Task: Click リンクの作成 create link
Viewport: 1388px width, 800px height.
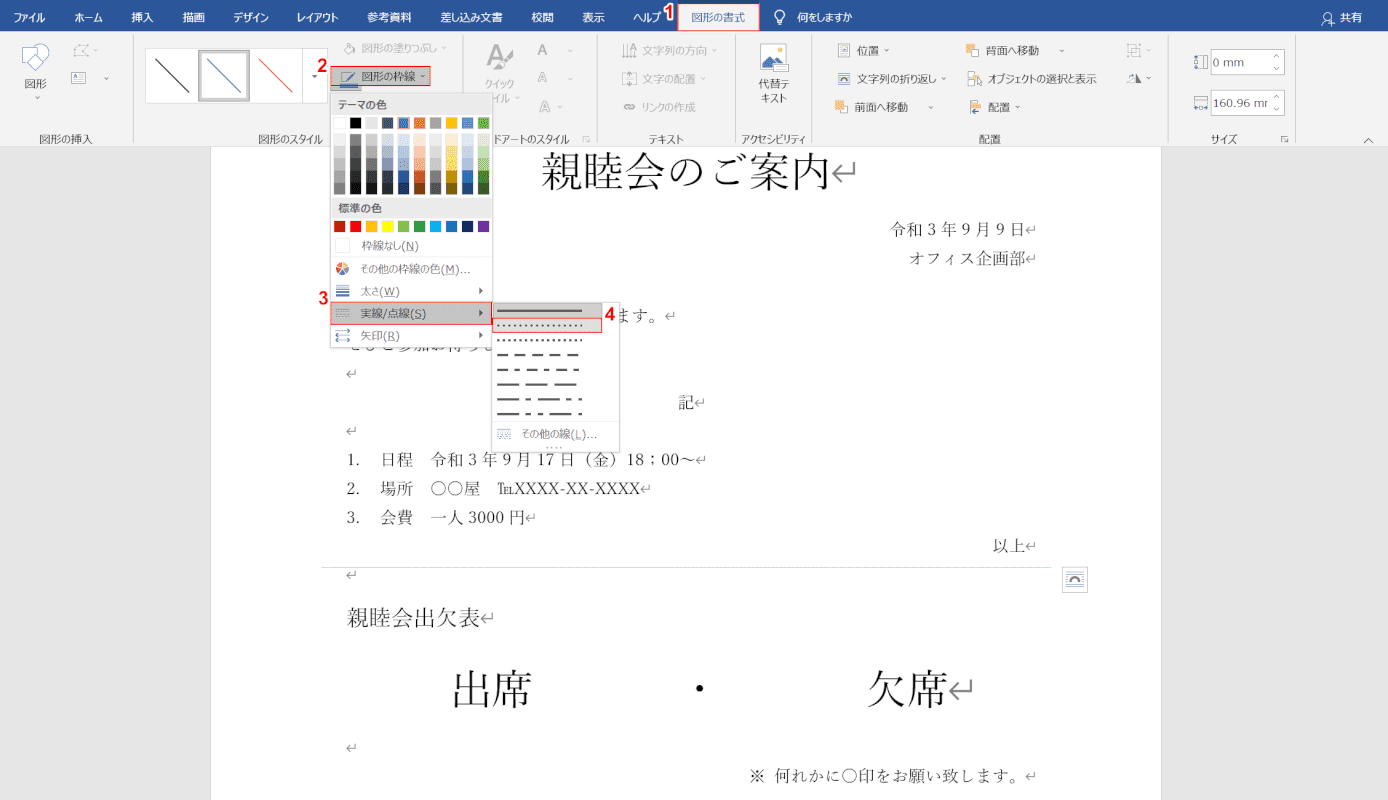Action: (659, 107)
